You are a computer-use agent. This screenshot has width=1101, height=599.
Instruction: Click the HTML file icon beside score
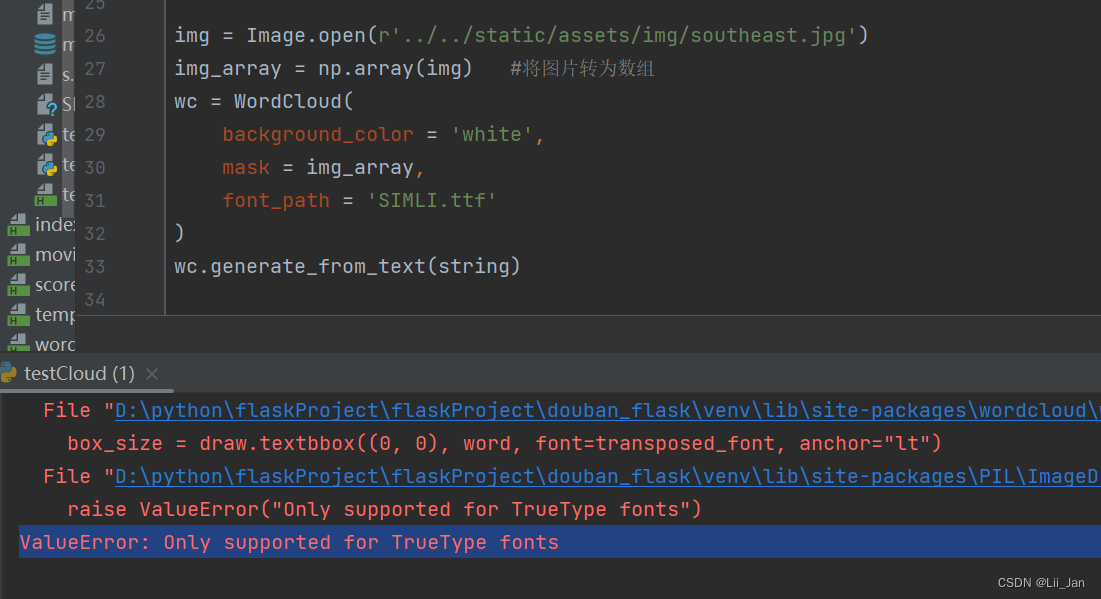click(20, 284)
